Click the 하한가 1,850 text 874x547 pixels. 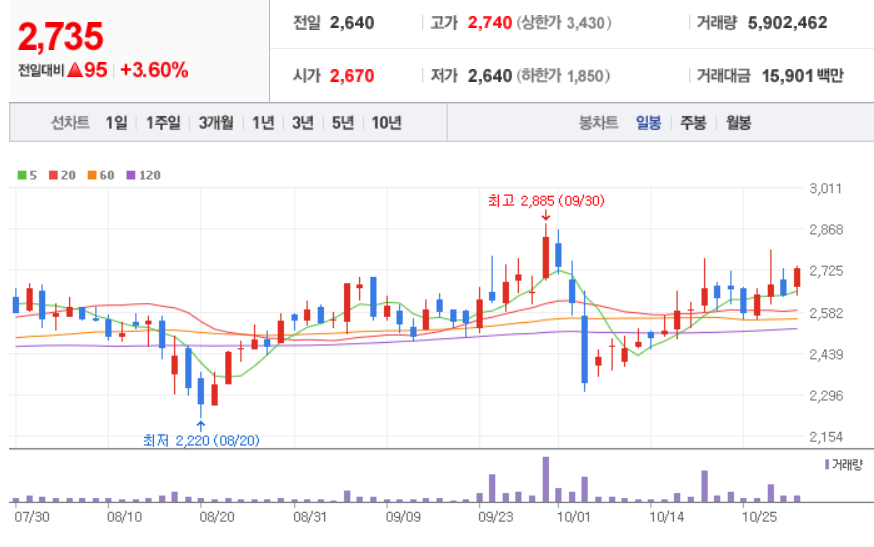point(563,75)
